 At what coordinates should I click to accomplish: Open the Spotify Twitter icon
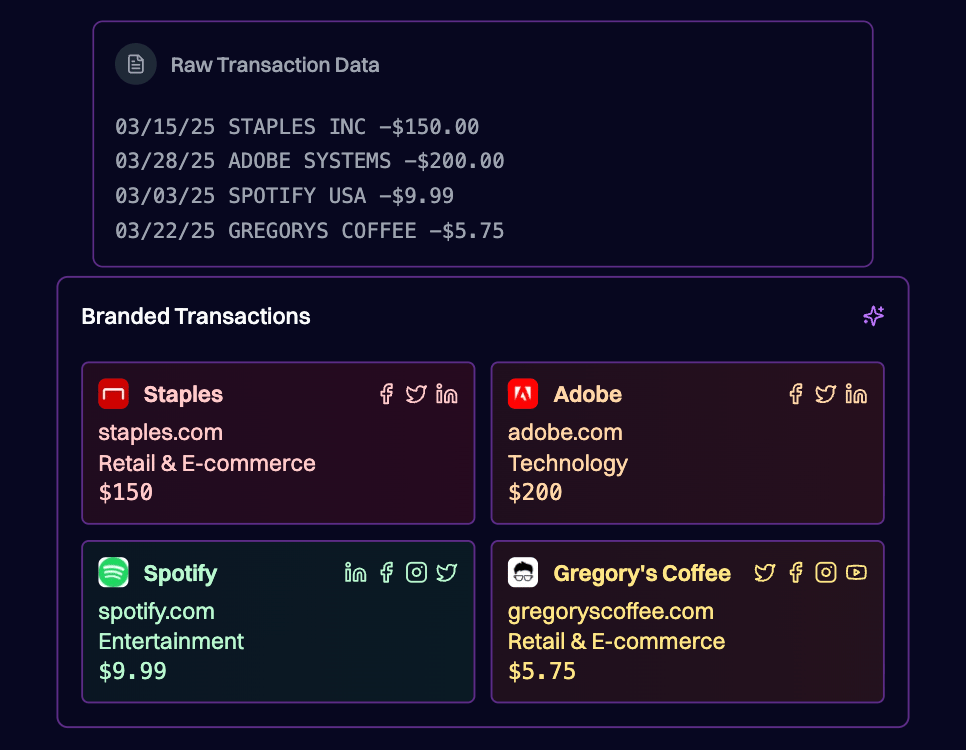(447, 573)
